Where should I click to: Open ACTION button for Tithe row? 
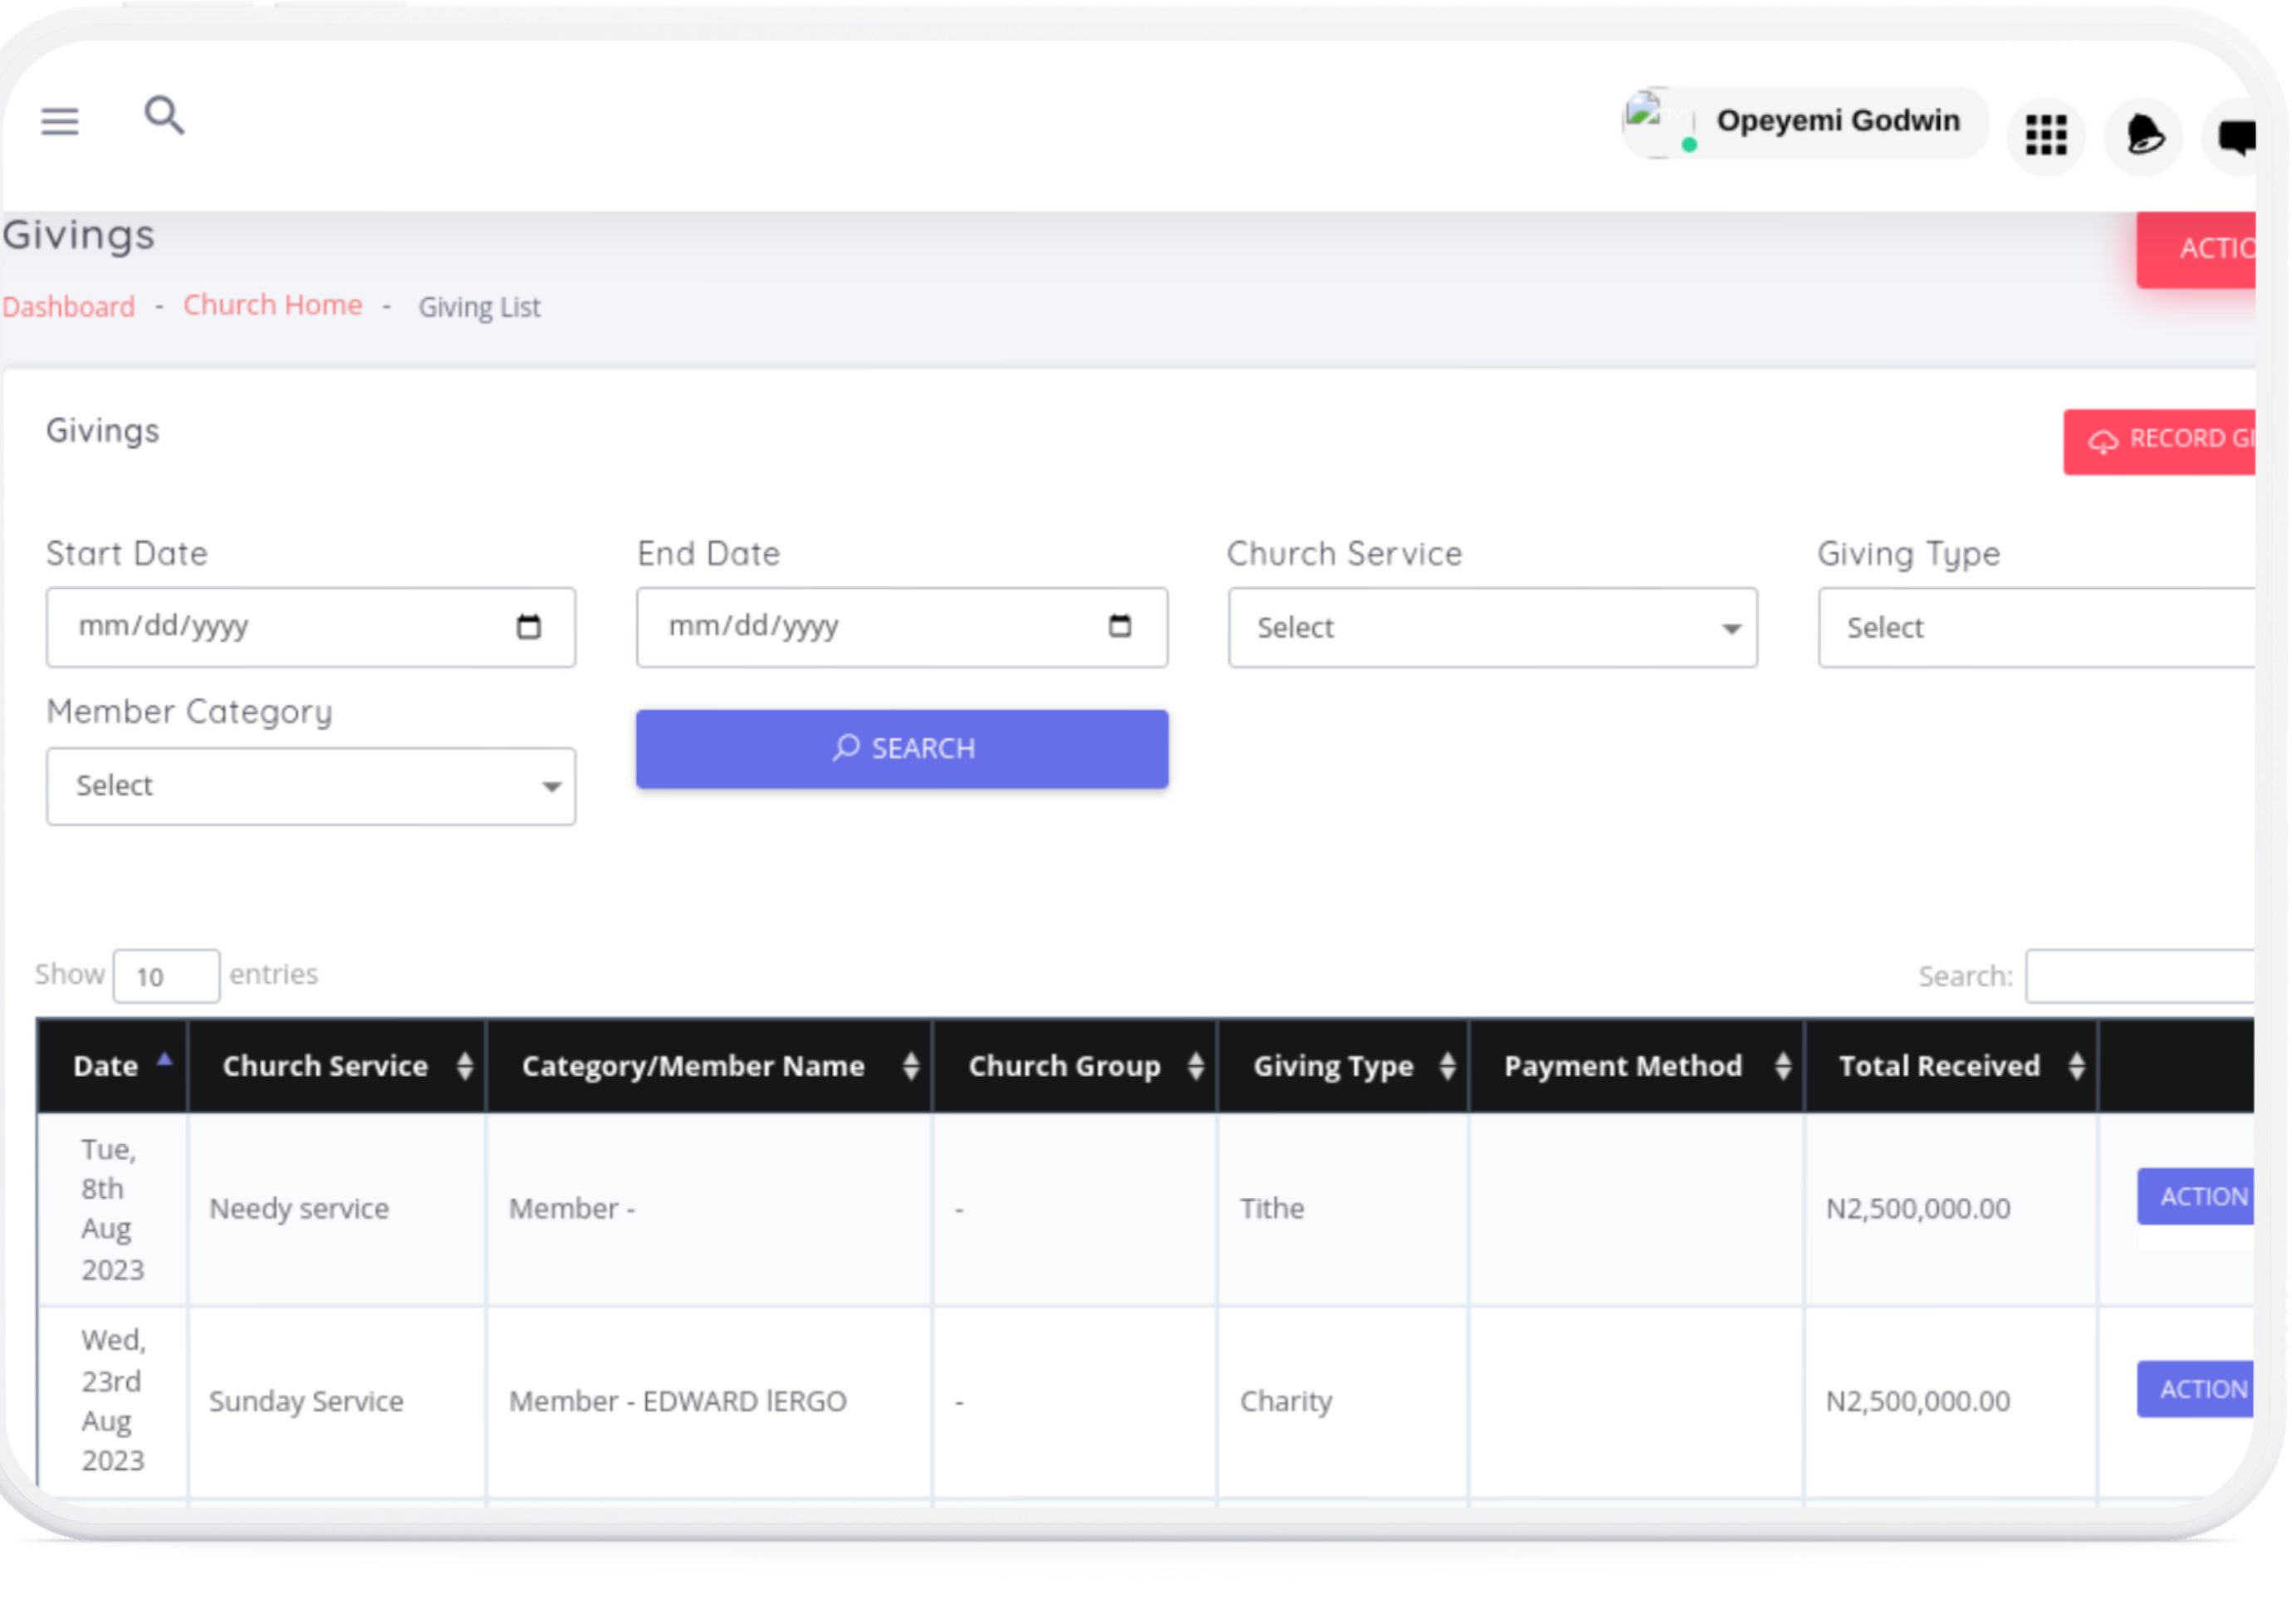(2197, 1197)
